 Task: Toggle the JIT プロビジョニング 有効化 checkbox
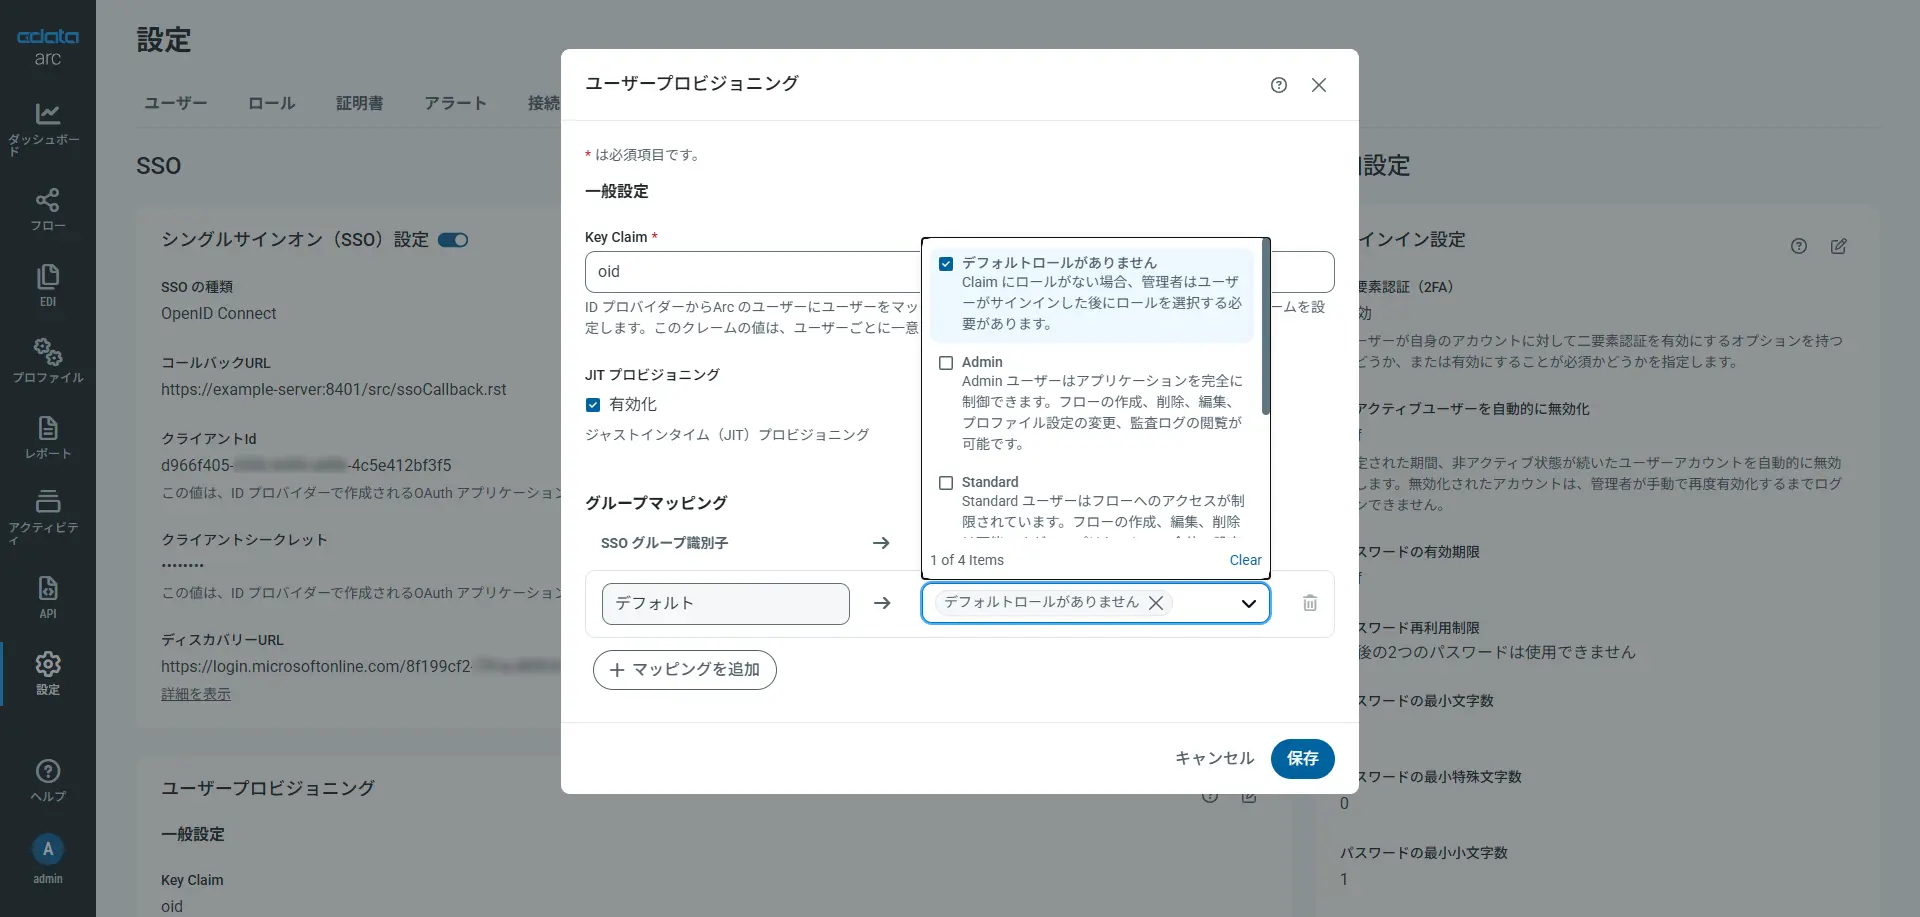point(593,405)
